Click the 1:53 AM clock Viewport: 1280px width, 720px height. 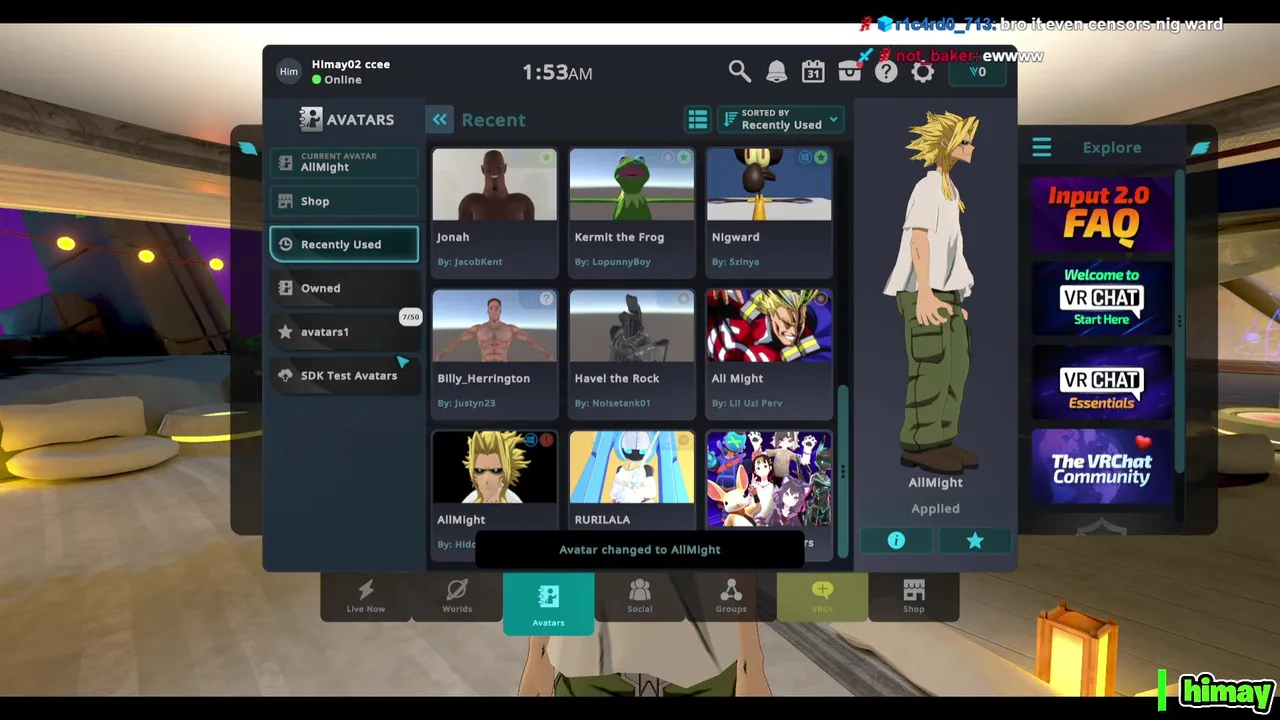(x=557, y=72)
